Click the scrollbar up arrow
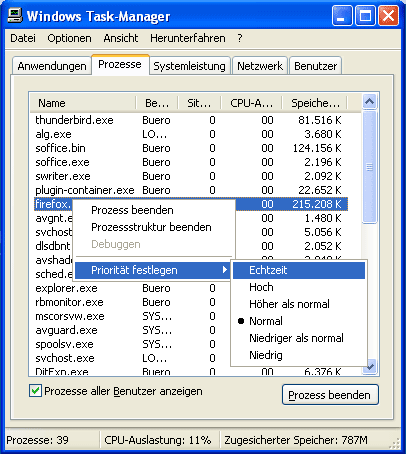 coord(369,101)
